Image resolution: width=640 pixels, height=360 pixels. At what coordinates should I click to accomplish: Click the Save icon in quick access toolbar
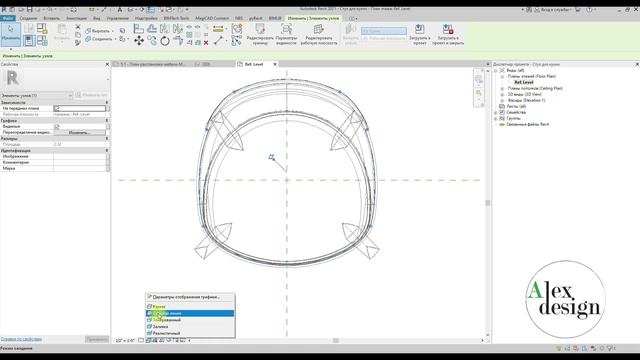tap(29, 9)
